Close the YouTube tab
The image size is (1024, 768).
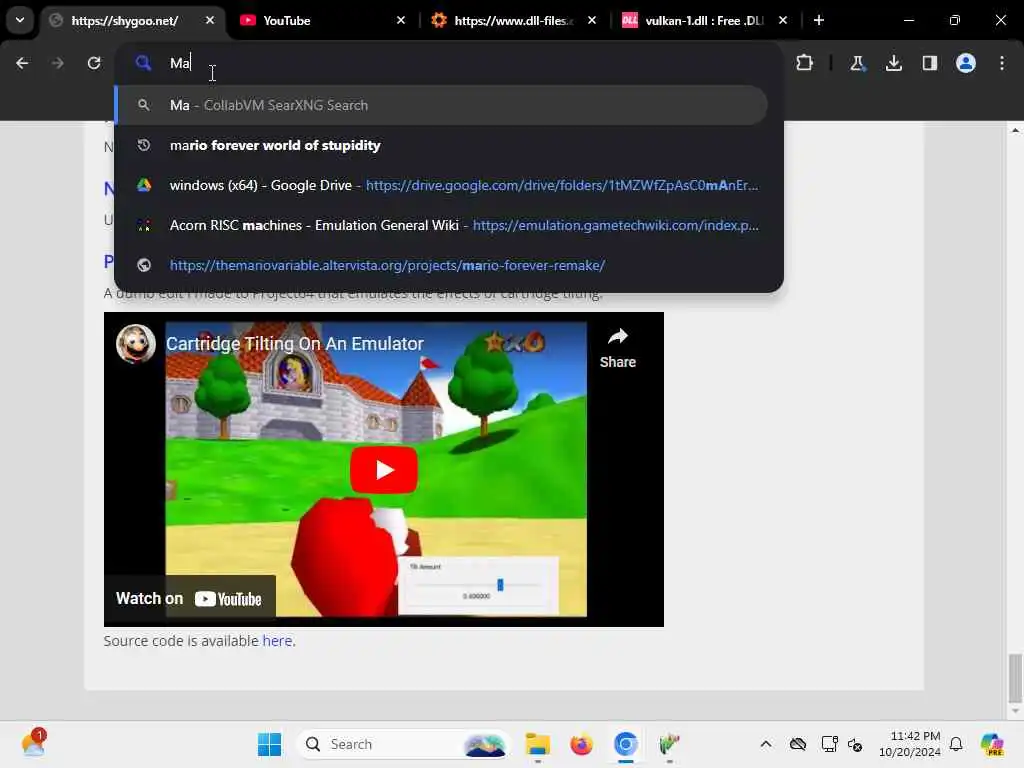click(x=401, y=20)
